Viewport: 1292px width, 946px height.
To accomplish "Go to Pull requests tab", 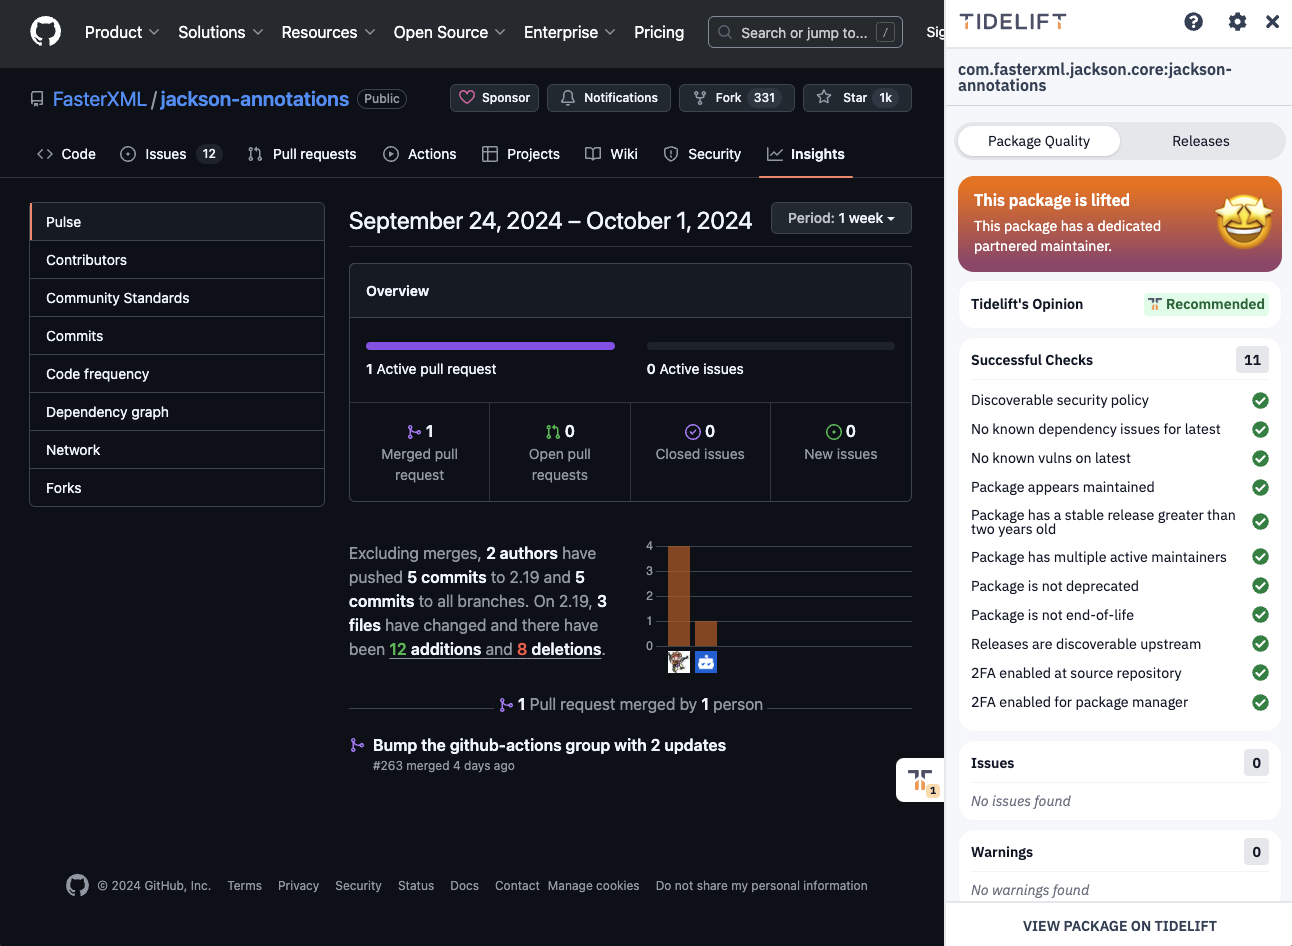I will [x=302, y=154].
